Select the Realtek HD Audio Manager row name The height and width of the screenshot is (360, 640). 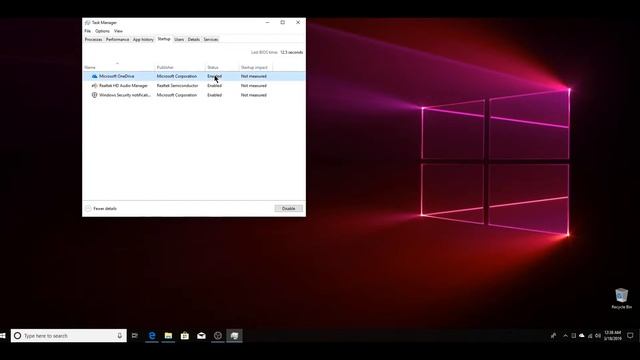point(123,86)
